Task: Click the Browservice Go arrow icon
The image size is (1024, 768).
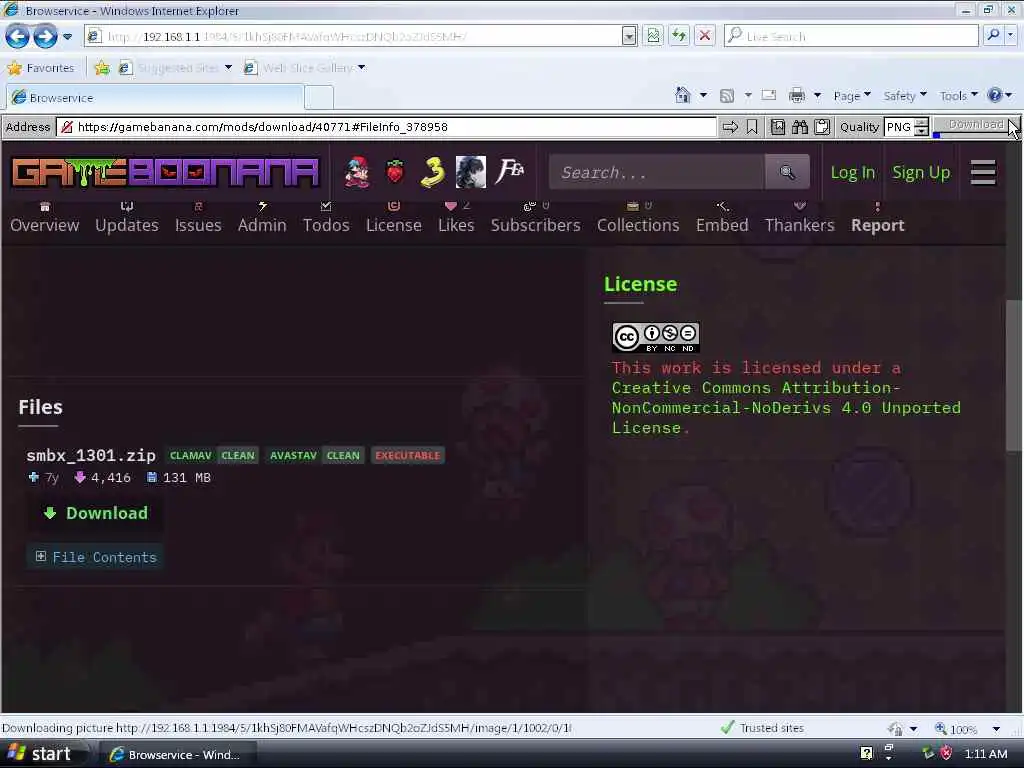Action: coord(730,127)
